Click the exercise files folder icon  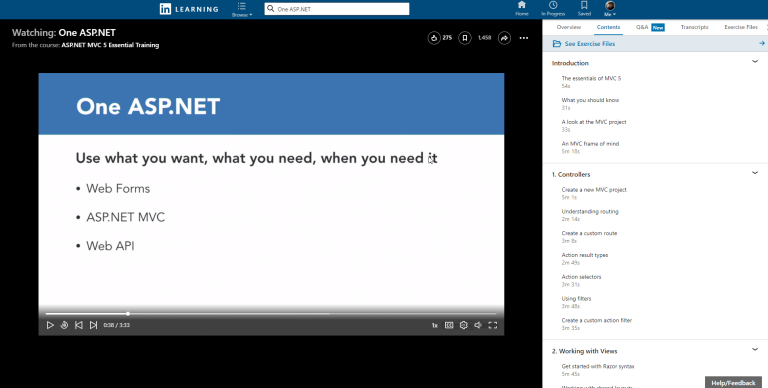[556, 44]
